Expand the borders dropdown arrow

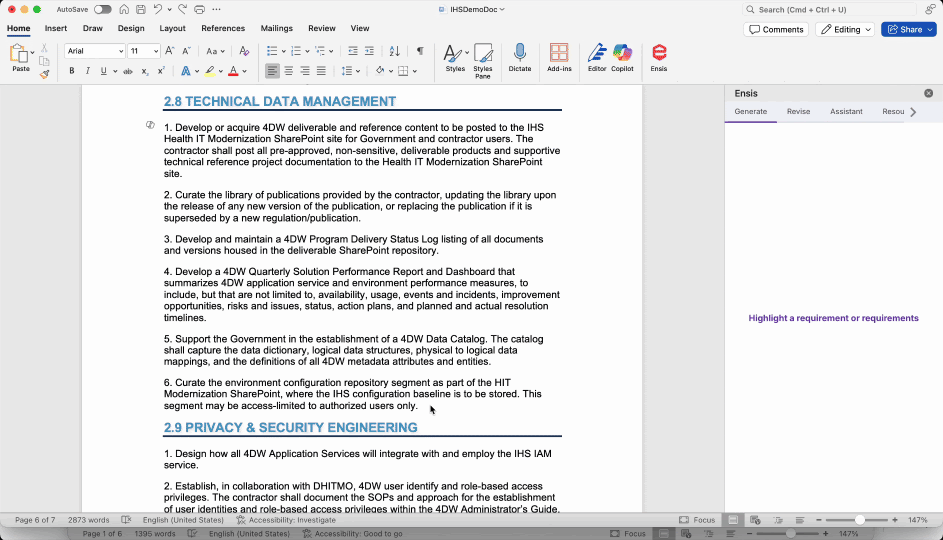point(414,71)
